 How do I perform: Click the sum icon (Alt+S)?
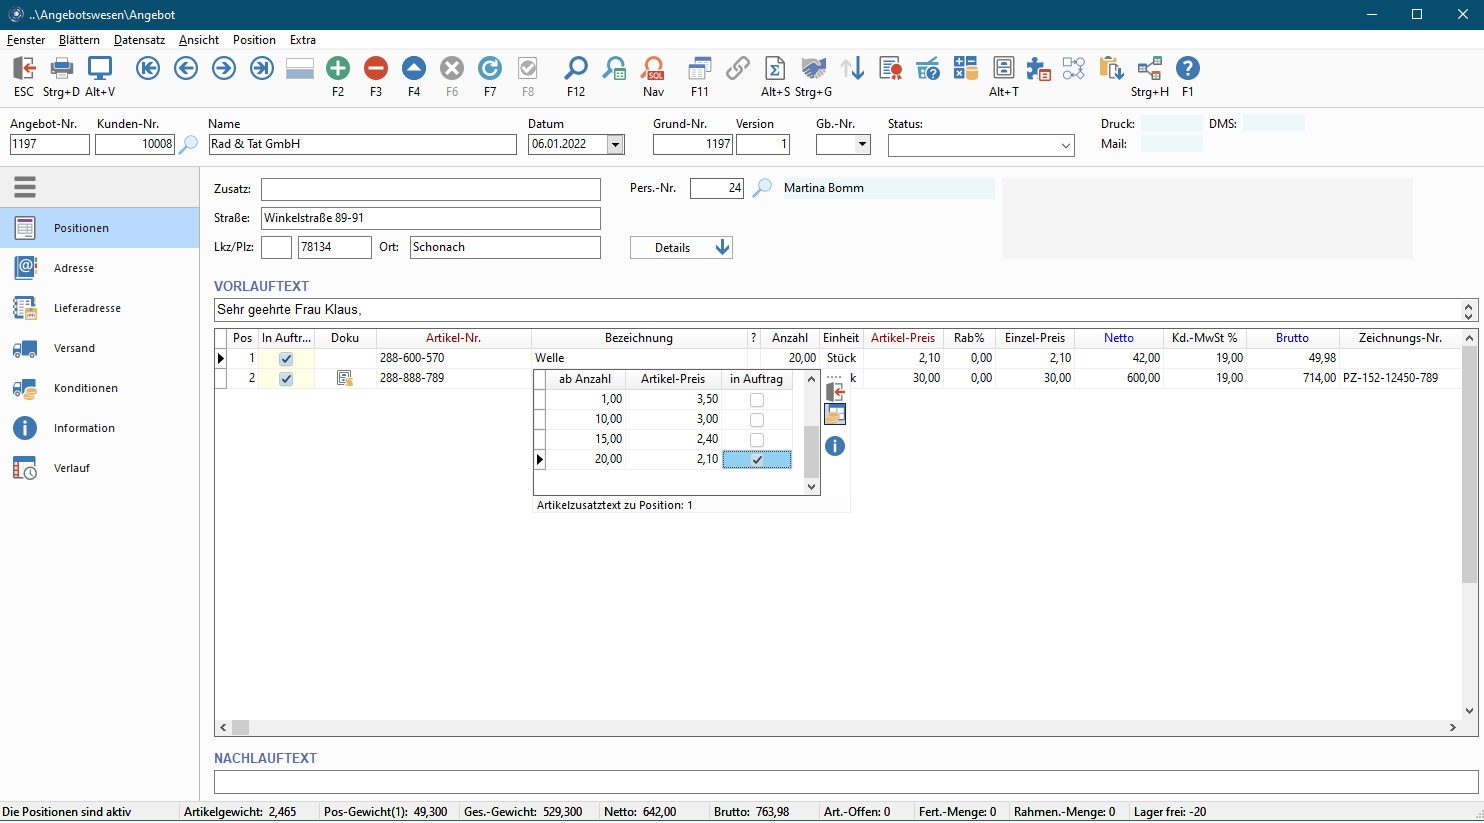click(774, 69)
